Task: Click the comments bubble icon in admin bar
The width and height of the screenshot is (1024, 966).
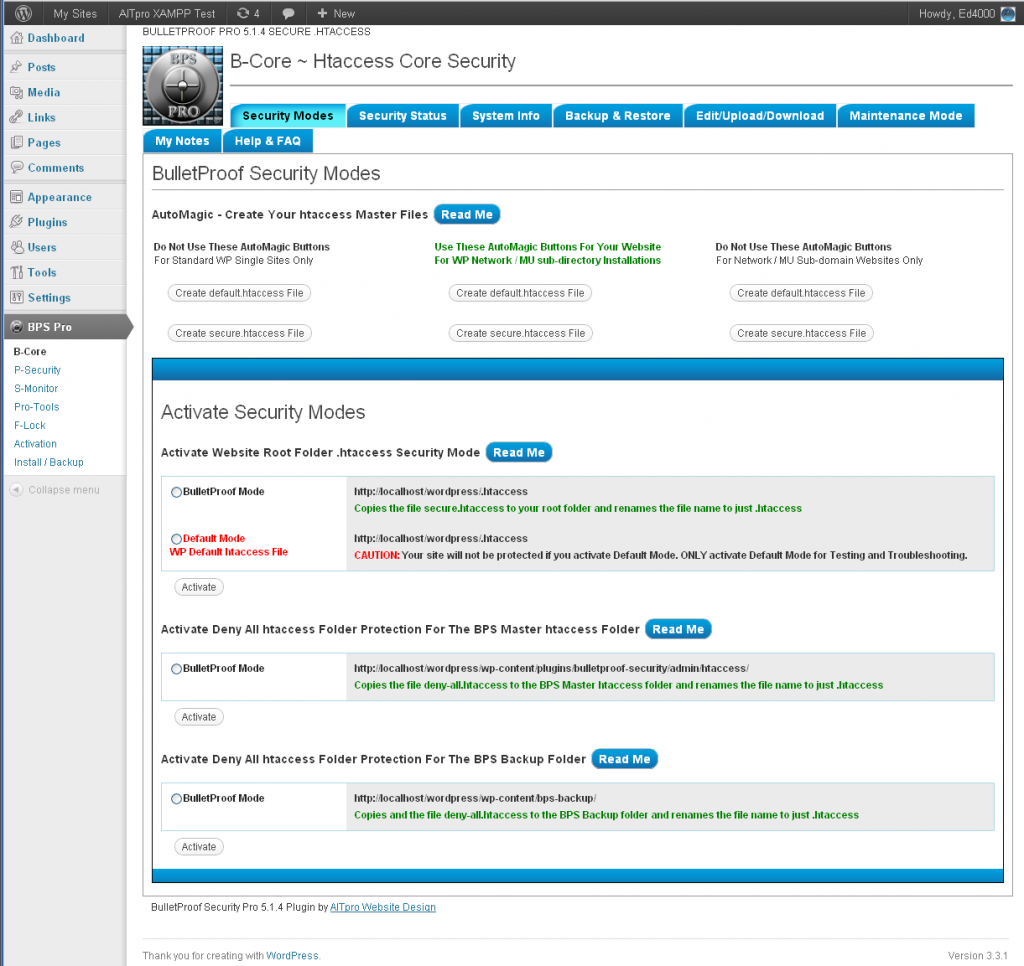Action: coord(289,13)
